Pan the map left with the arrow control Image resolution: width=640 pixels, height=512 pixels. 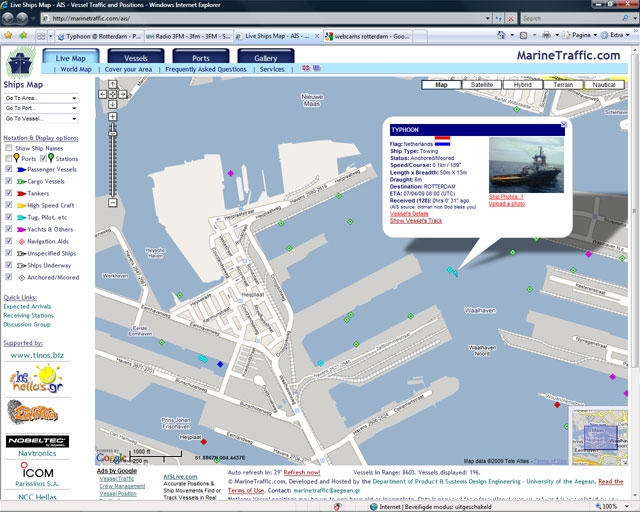point(103,94)
